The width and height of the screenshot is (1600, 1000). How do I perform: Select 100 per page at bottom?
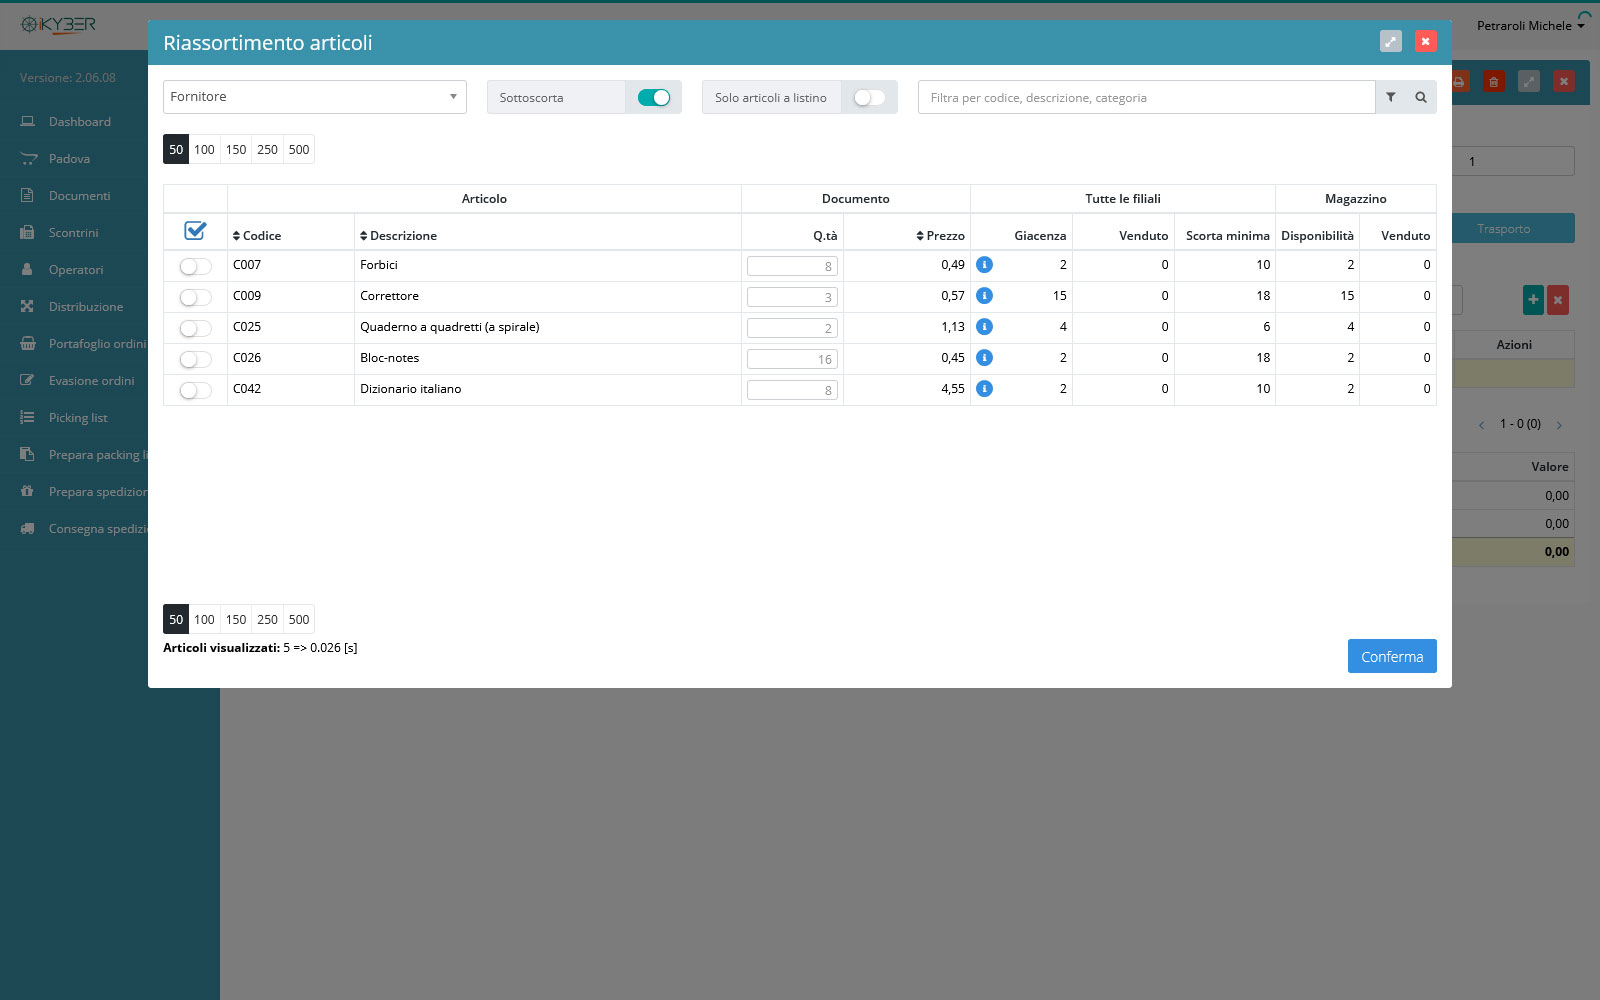point(204,620)
